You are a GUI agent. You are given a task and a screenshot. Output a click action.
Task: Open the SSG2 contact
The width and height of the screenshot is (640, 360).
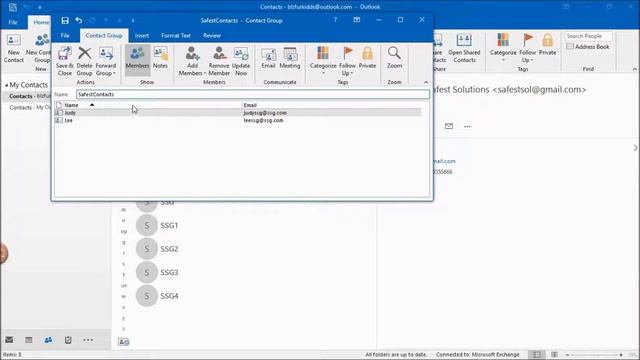[x=169, y=249]
